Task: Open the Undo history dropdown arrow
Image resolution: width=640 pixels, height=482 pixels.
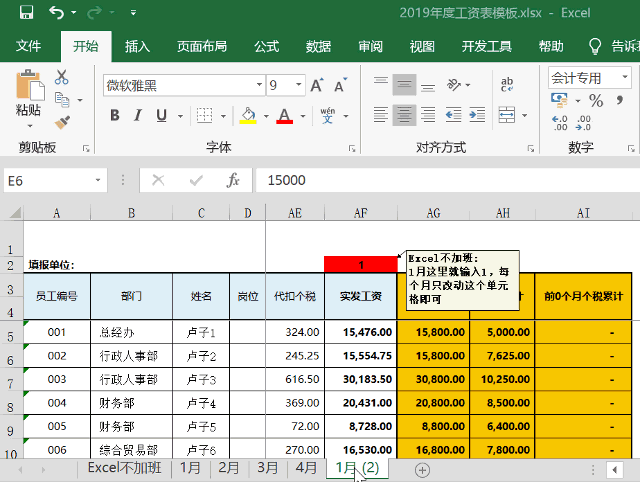Action: coord(74,13)
